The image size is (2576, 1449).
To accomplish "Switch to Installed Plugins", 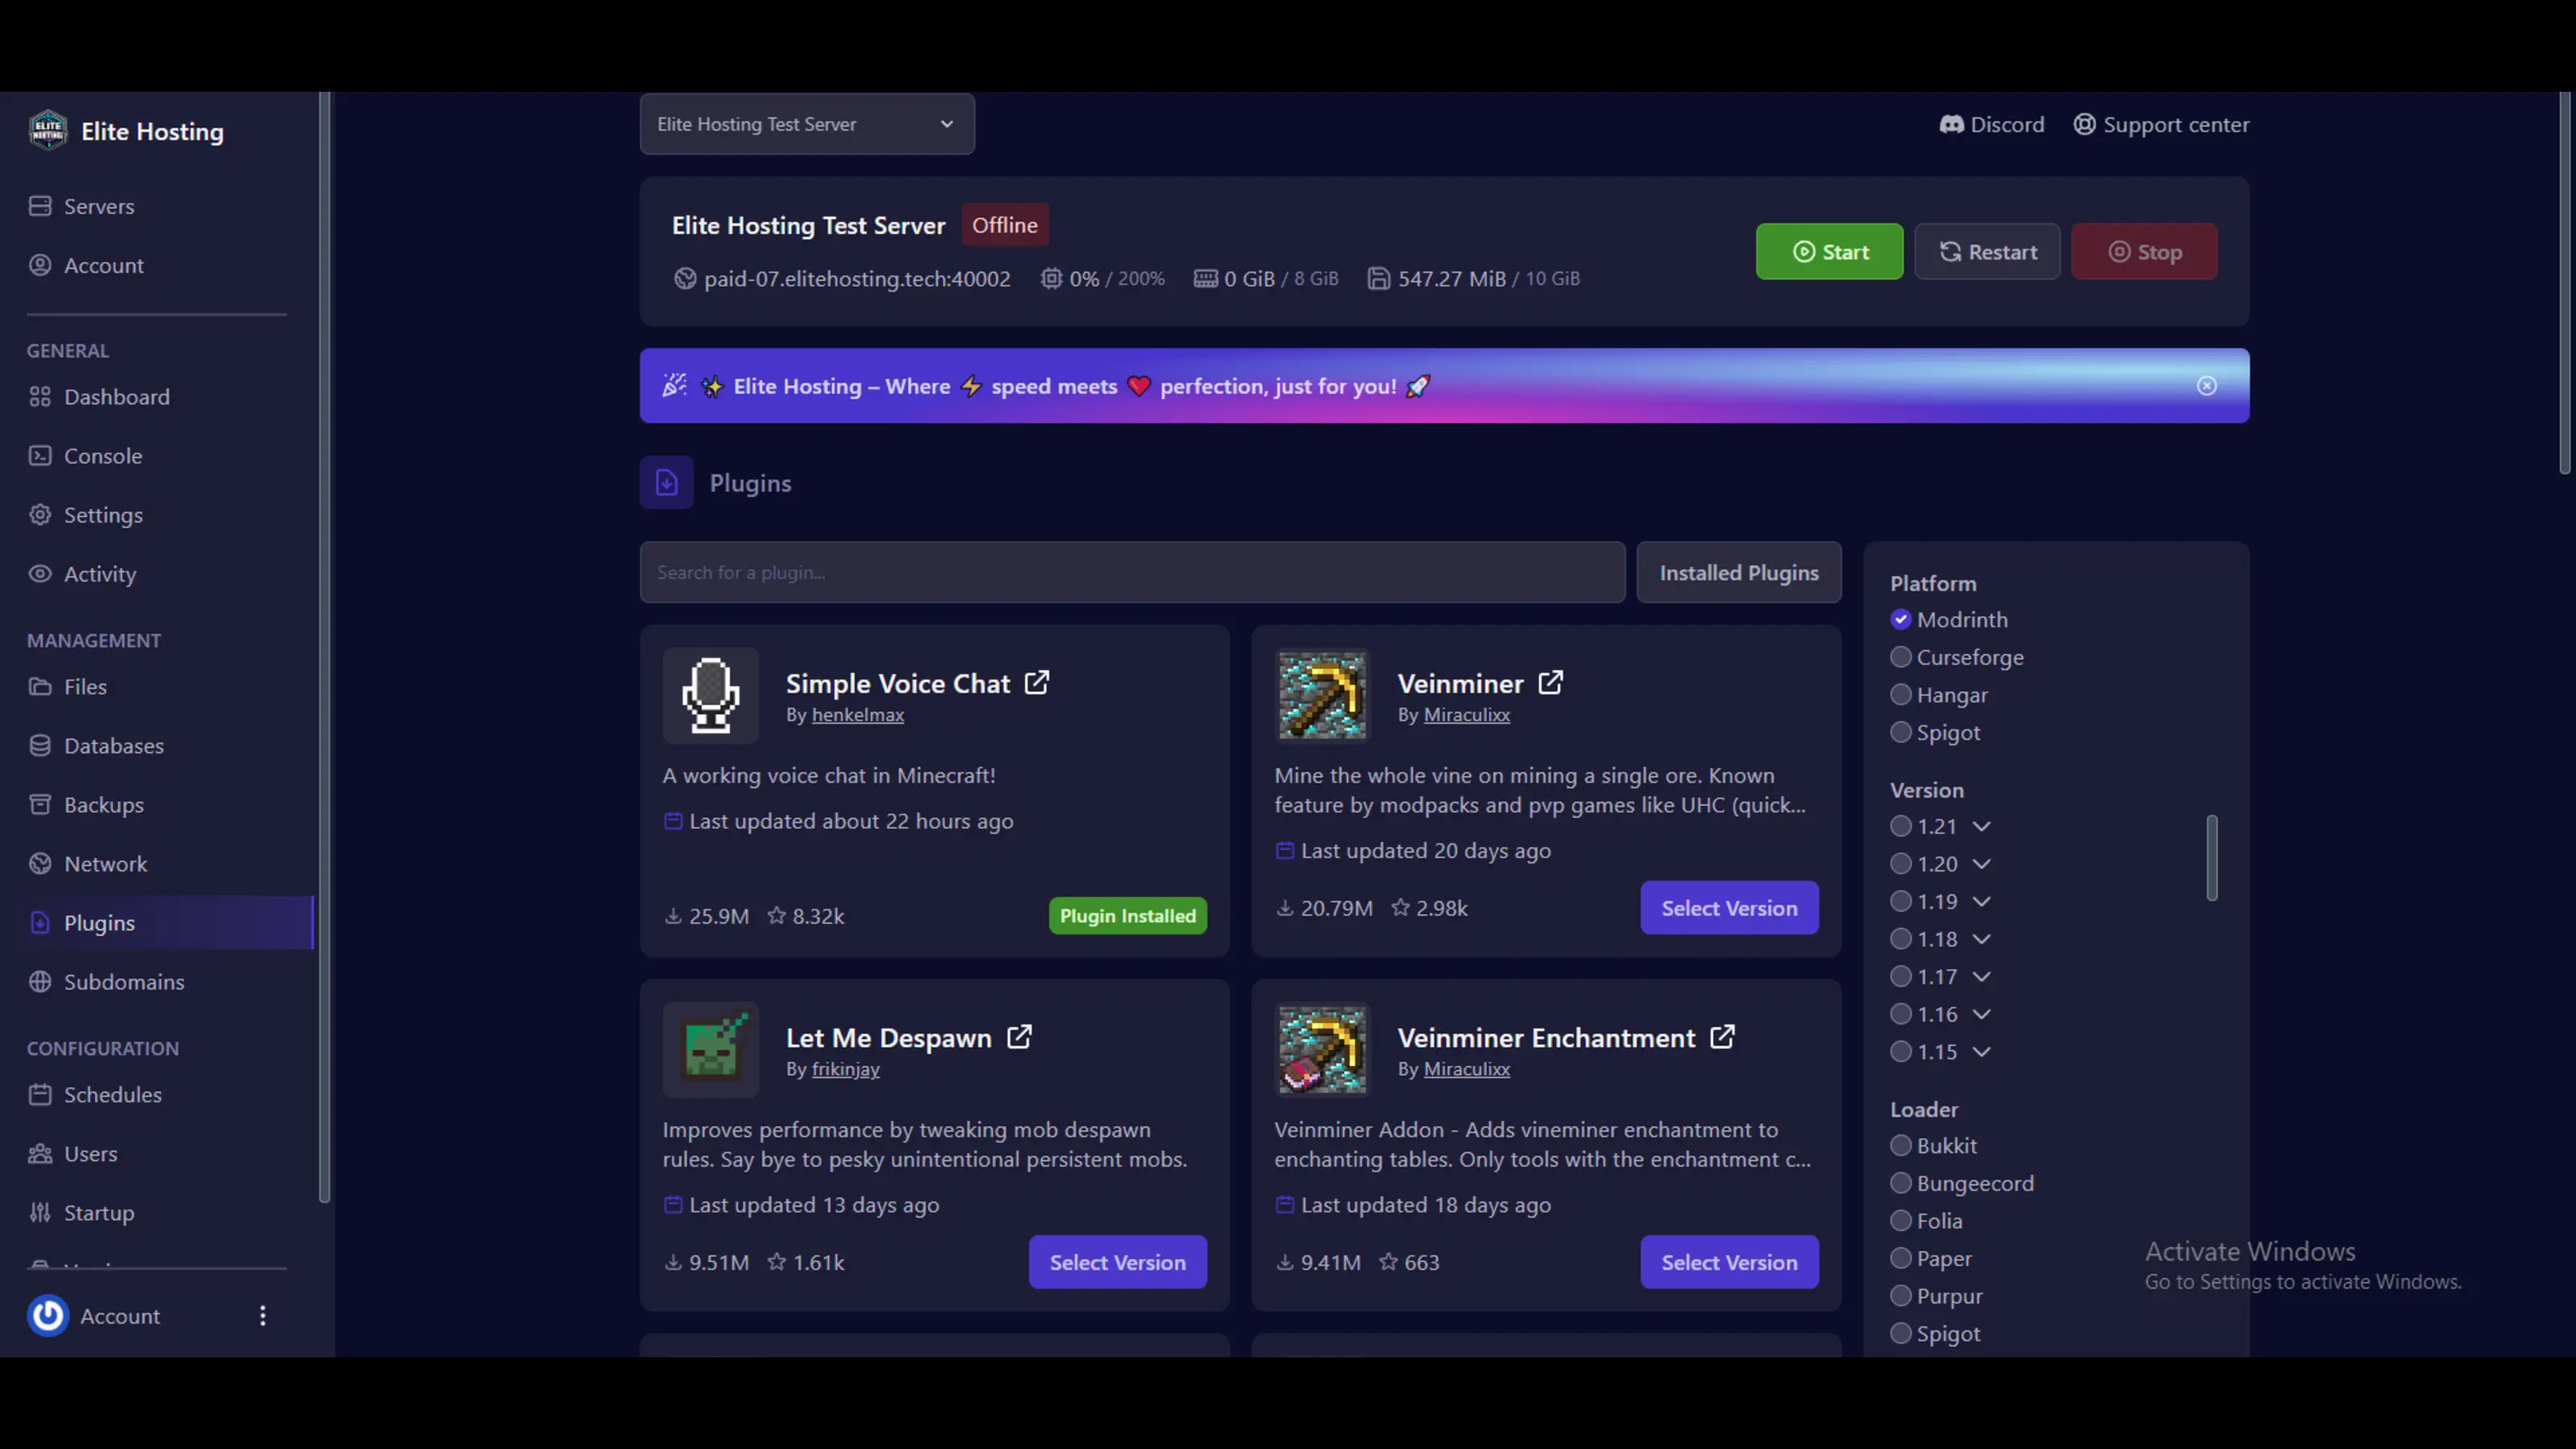I will coord(1738,572).
